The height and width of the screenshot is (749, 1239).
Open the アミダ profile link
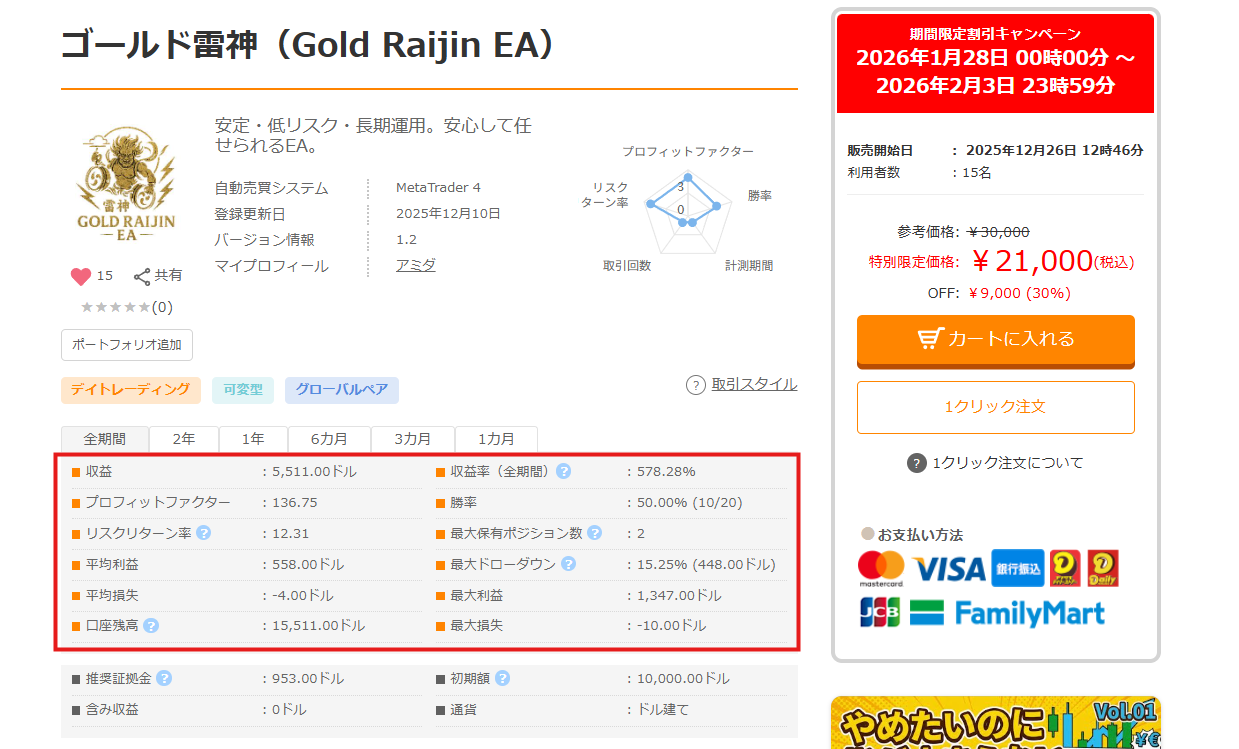(x=415, y=266)
